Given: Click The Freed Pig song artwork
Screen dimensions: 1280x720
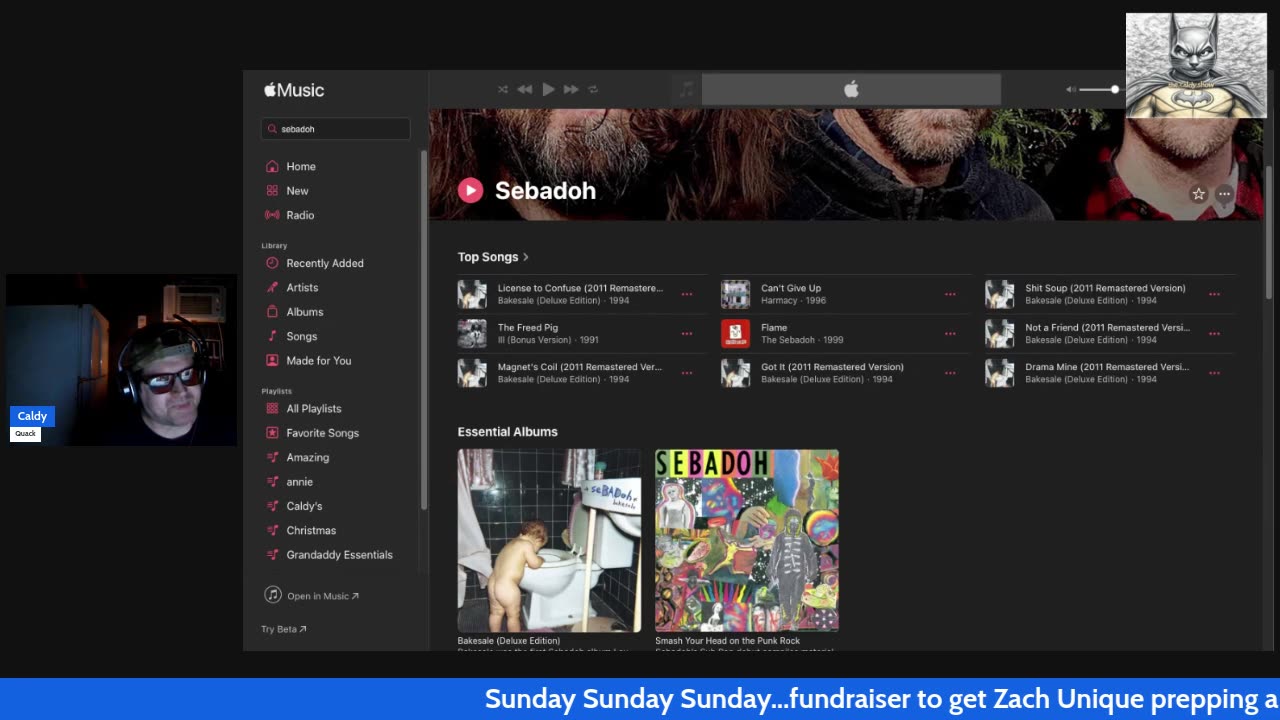Looking at the screenshot, I should click(472, 334).
